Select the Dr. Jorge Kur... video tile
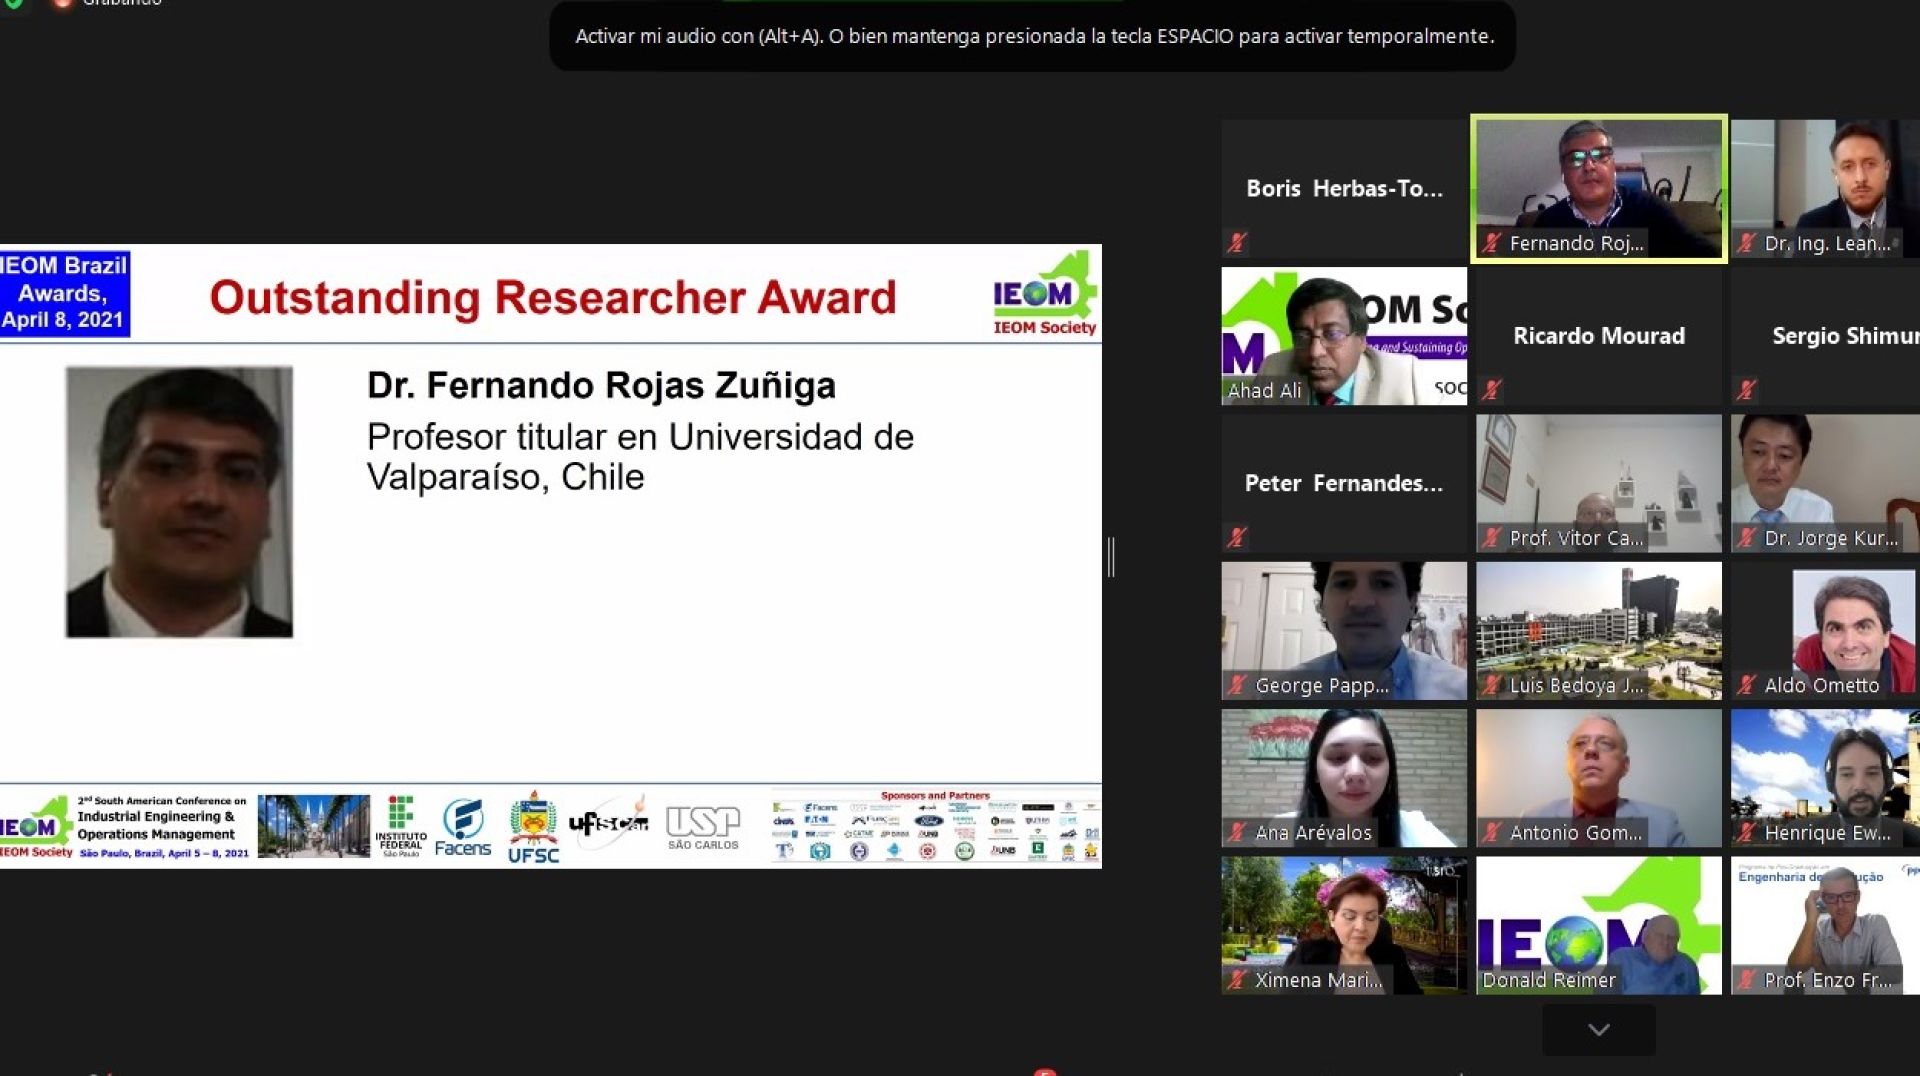The image size is (1920, 1076). coord(1824,483)
